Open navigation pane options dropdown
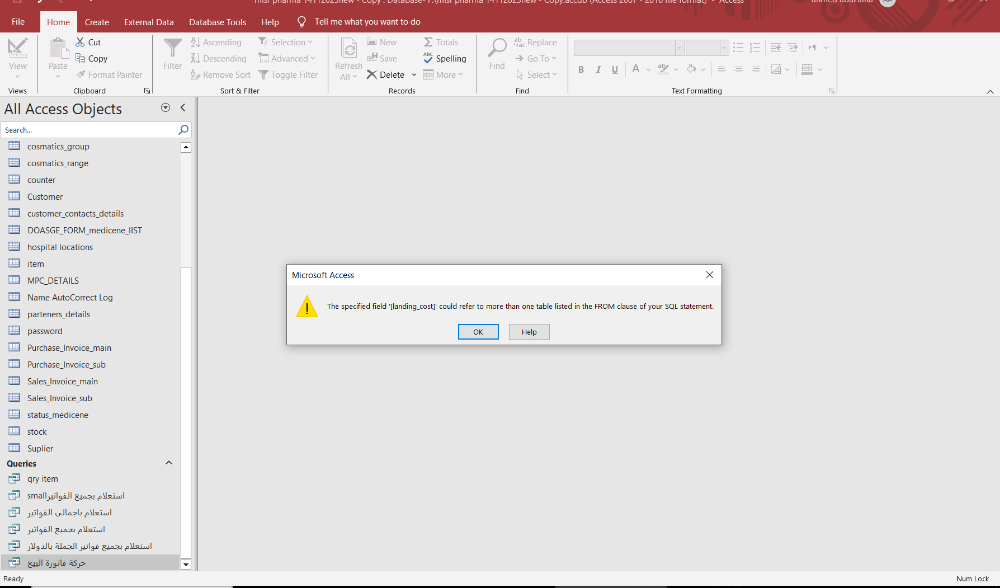The width and height of the screenshot is (1000, 588). click(165, 108)
